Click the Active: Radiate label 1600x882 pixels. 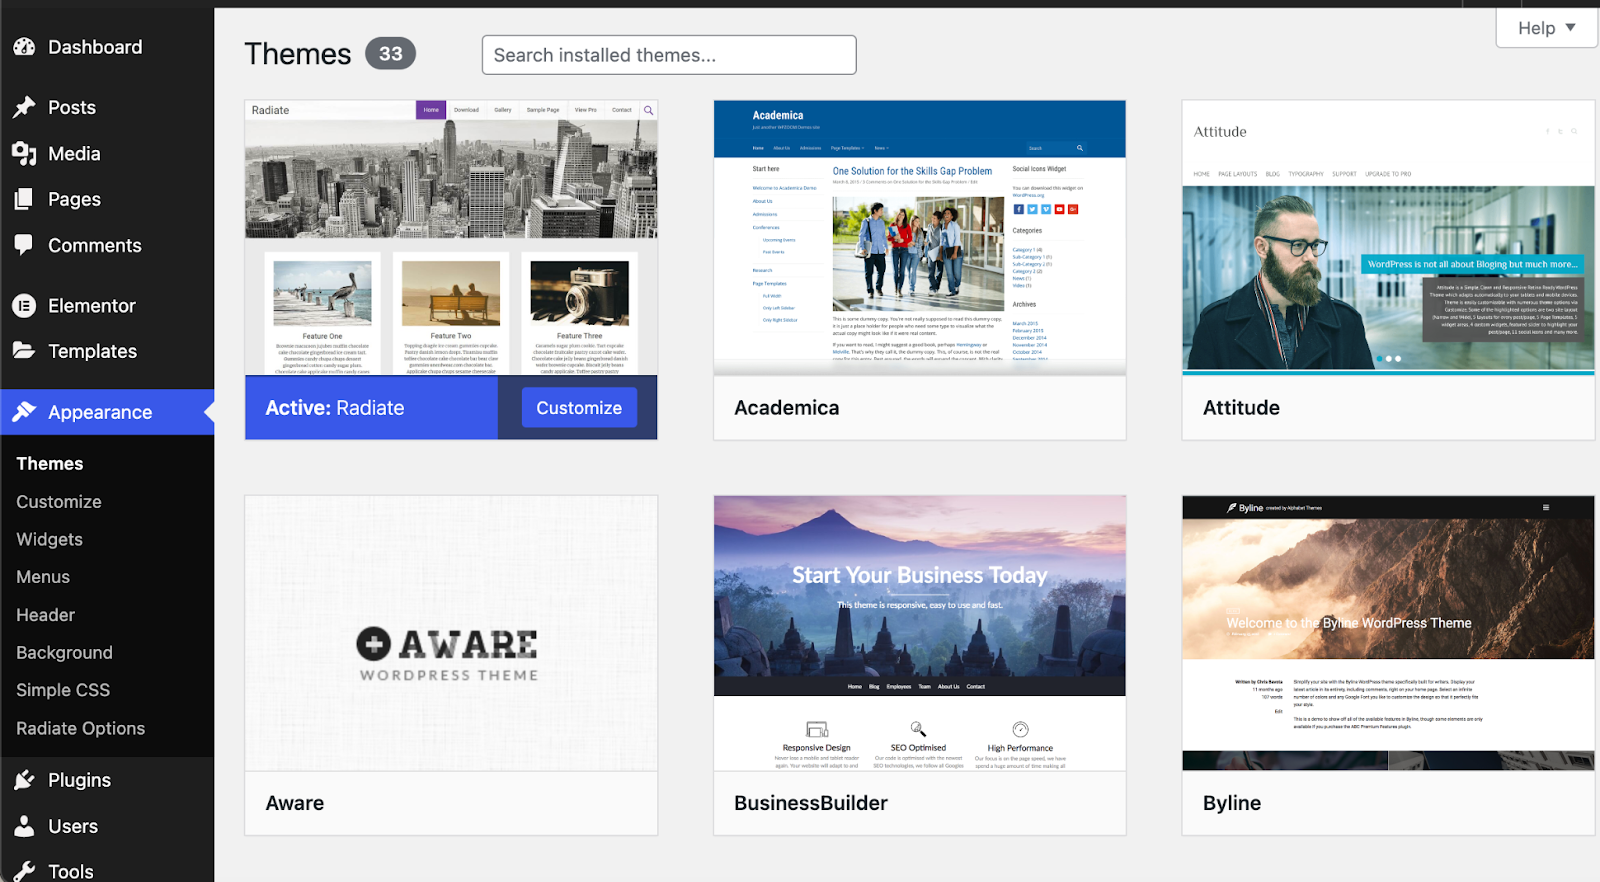pyautogui.click(x=335, y=408)
